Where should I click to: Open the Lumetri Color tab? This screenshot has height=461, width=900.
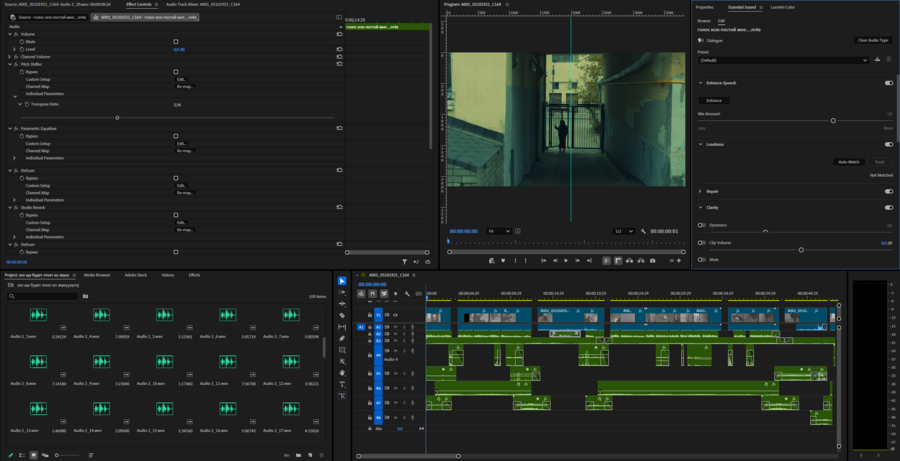[x=782, y=7]
